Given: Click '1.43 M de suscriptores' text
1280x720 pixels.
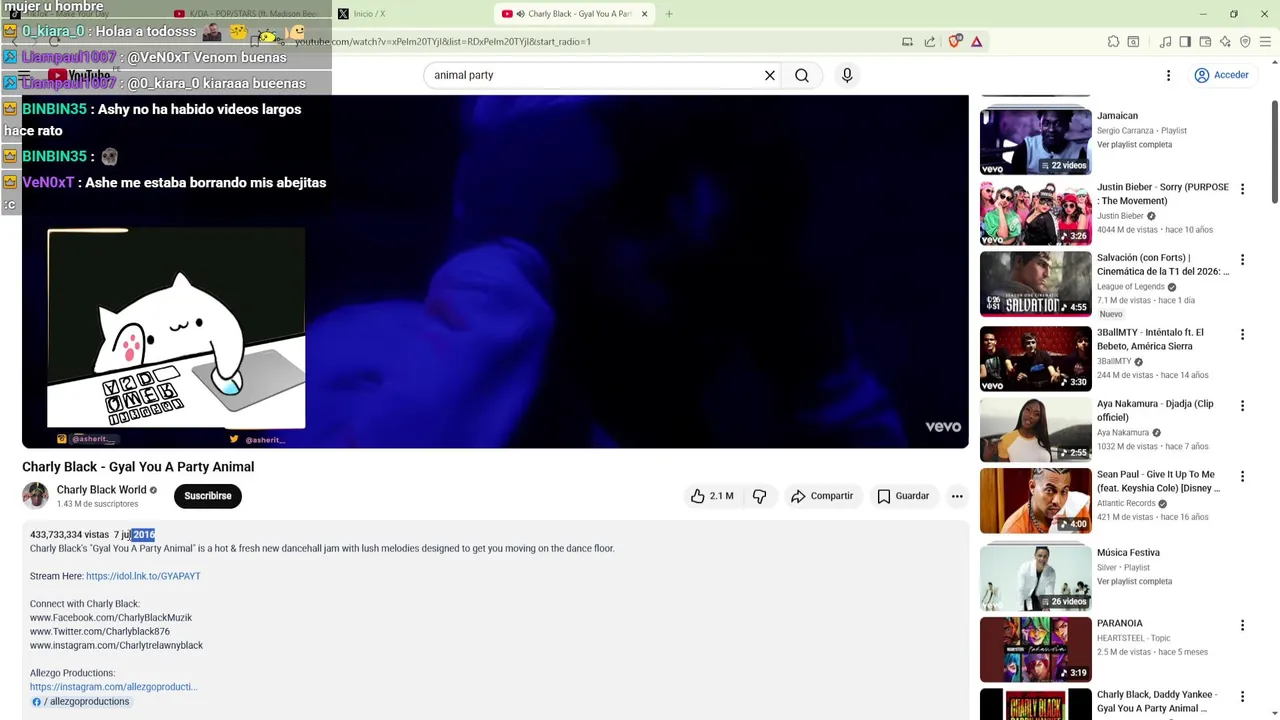Looking at the screenshot, I should click(97, 504).
